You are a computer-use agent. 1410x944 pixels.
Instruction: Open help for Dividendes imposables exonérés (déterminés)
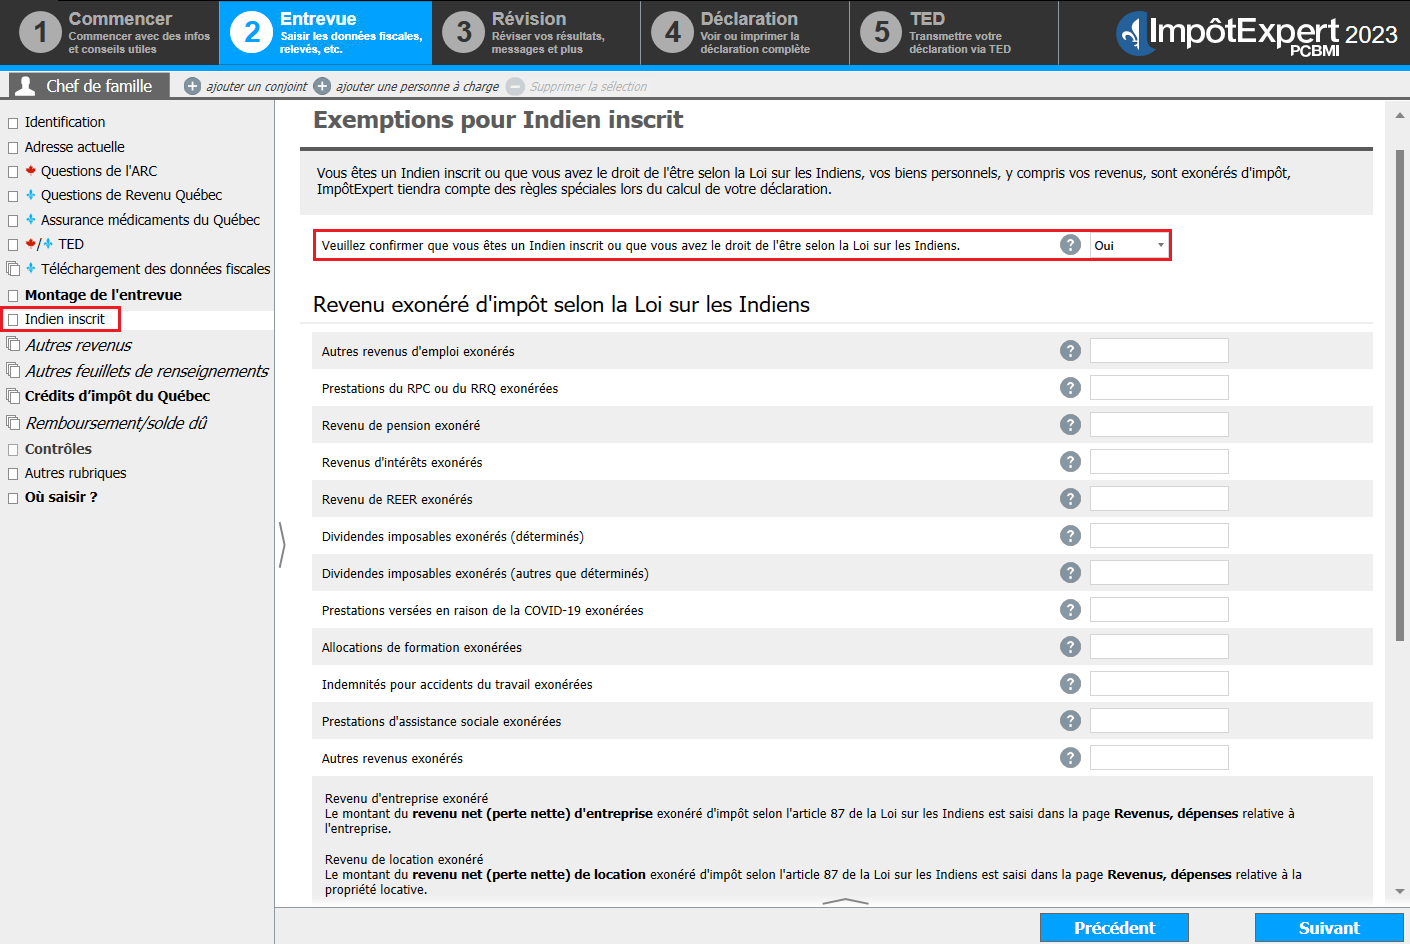[1070, 536]
